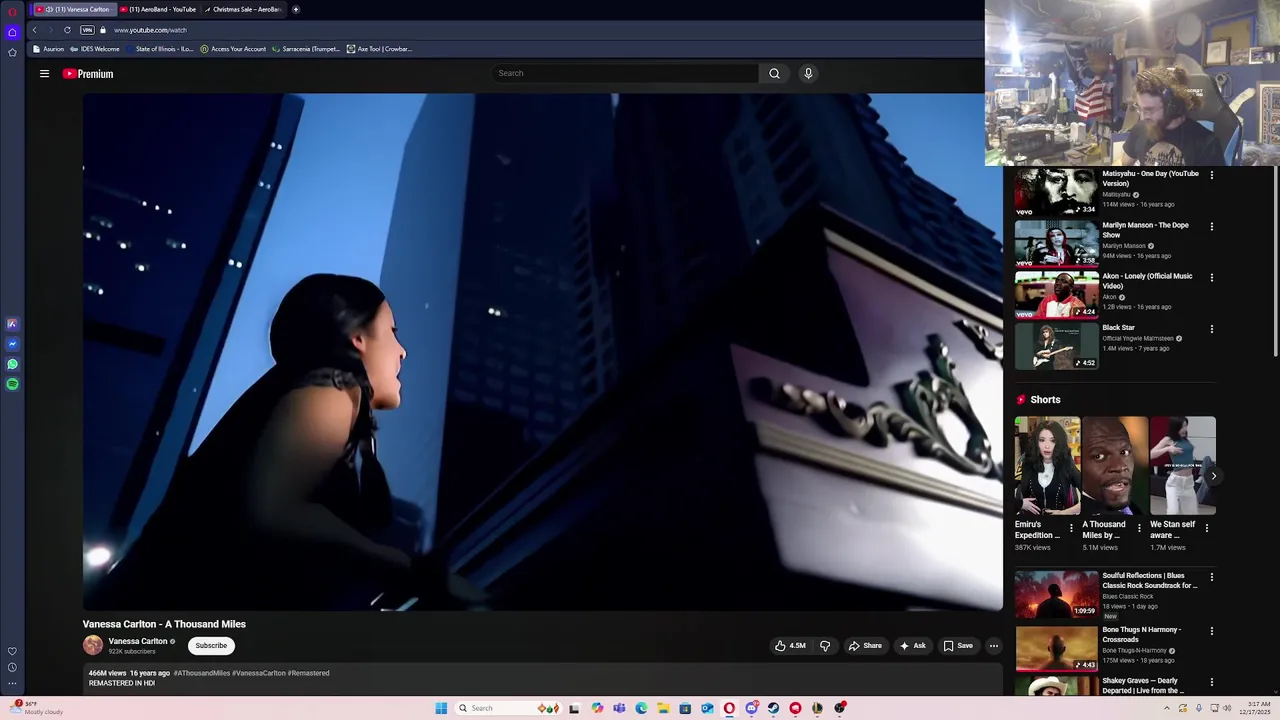Switch to Christmas Sale AeroBand tab
The height and width of the screenshot is (720, 1280).
244,9
